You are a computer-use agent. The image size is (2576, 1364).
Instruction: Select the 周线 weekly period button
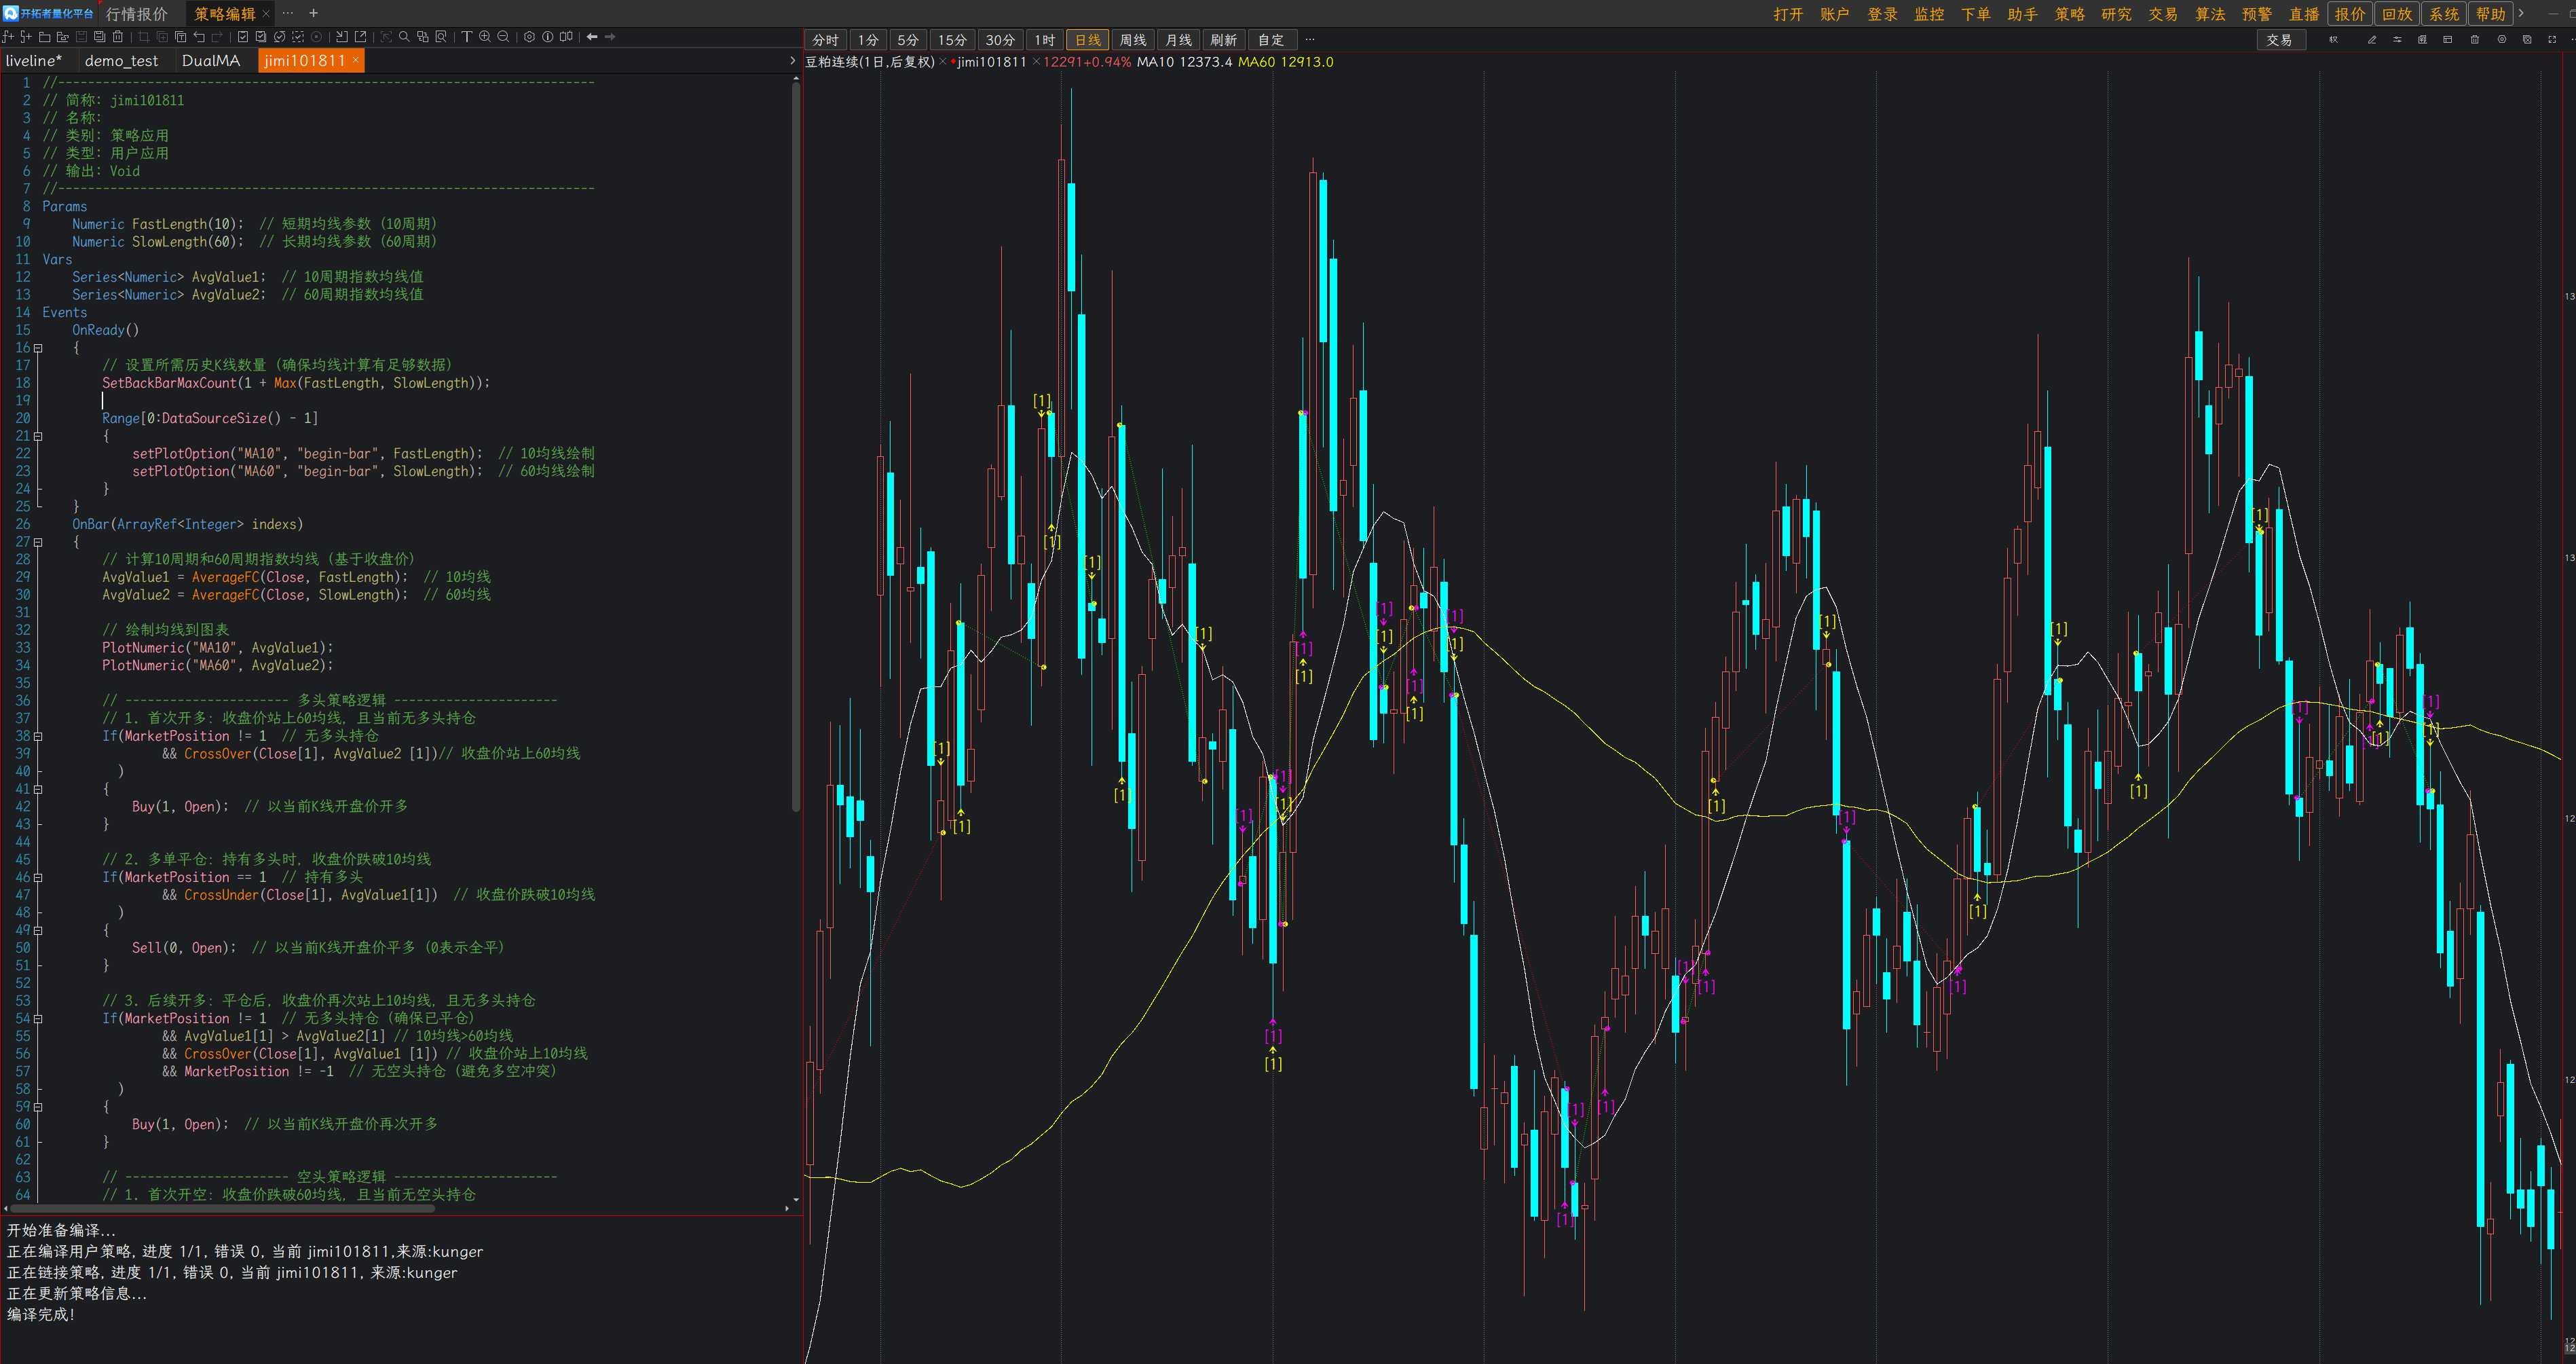pyautogui.click(x=1132, y=40)
